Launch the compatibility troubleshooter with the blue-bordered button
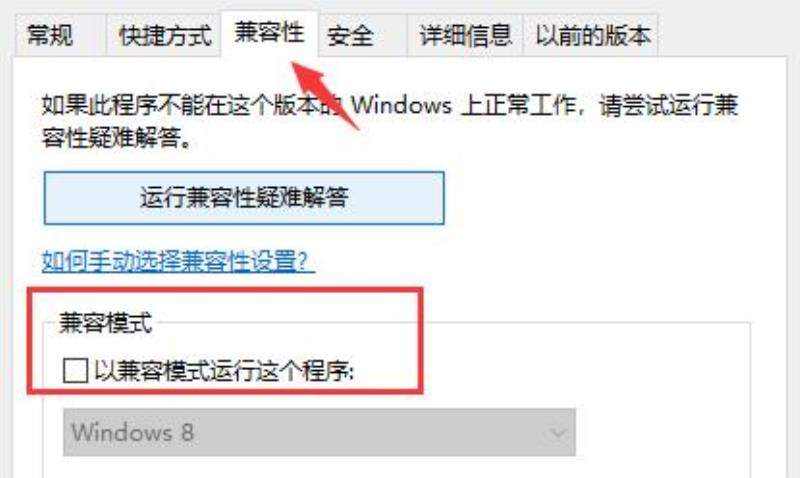 244,198
